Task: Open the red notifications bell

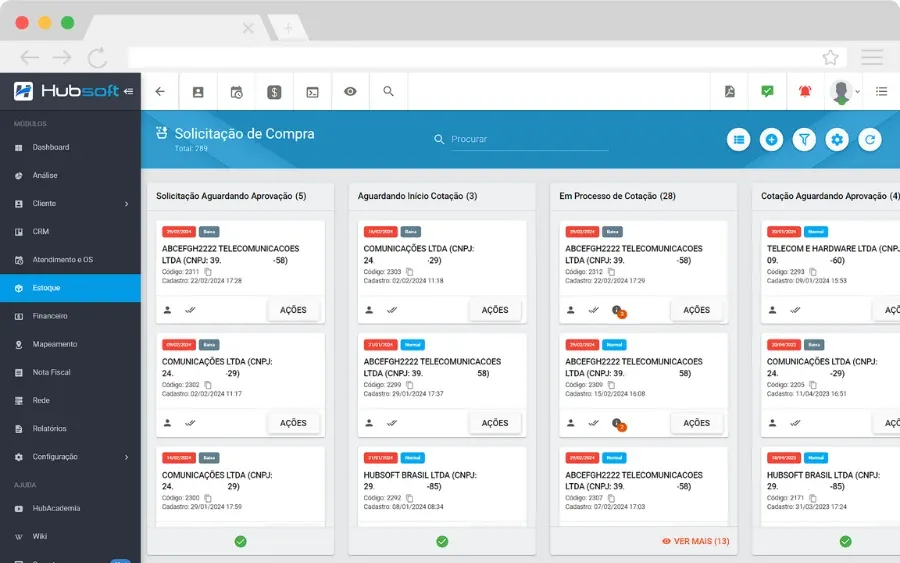Action: [805, 91]
